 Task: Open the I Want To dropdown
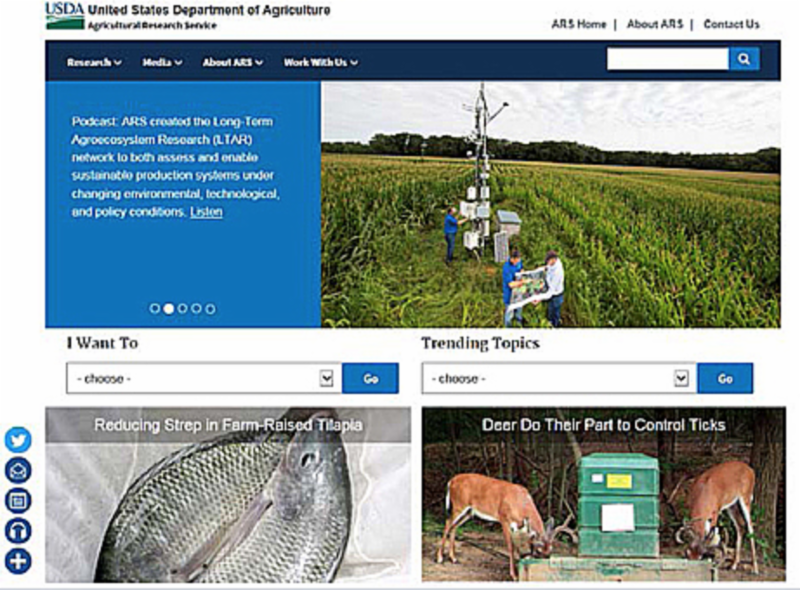click(x=204, y=378)
